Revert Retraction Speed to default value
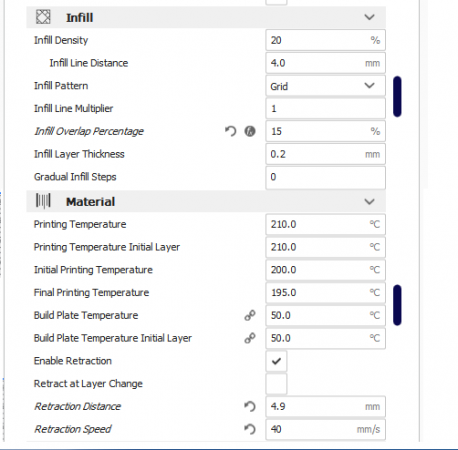 coord(250,429)
